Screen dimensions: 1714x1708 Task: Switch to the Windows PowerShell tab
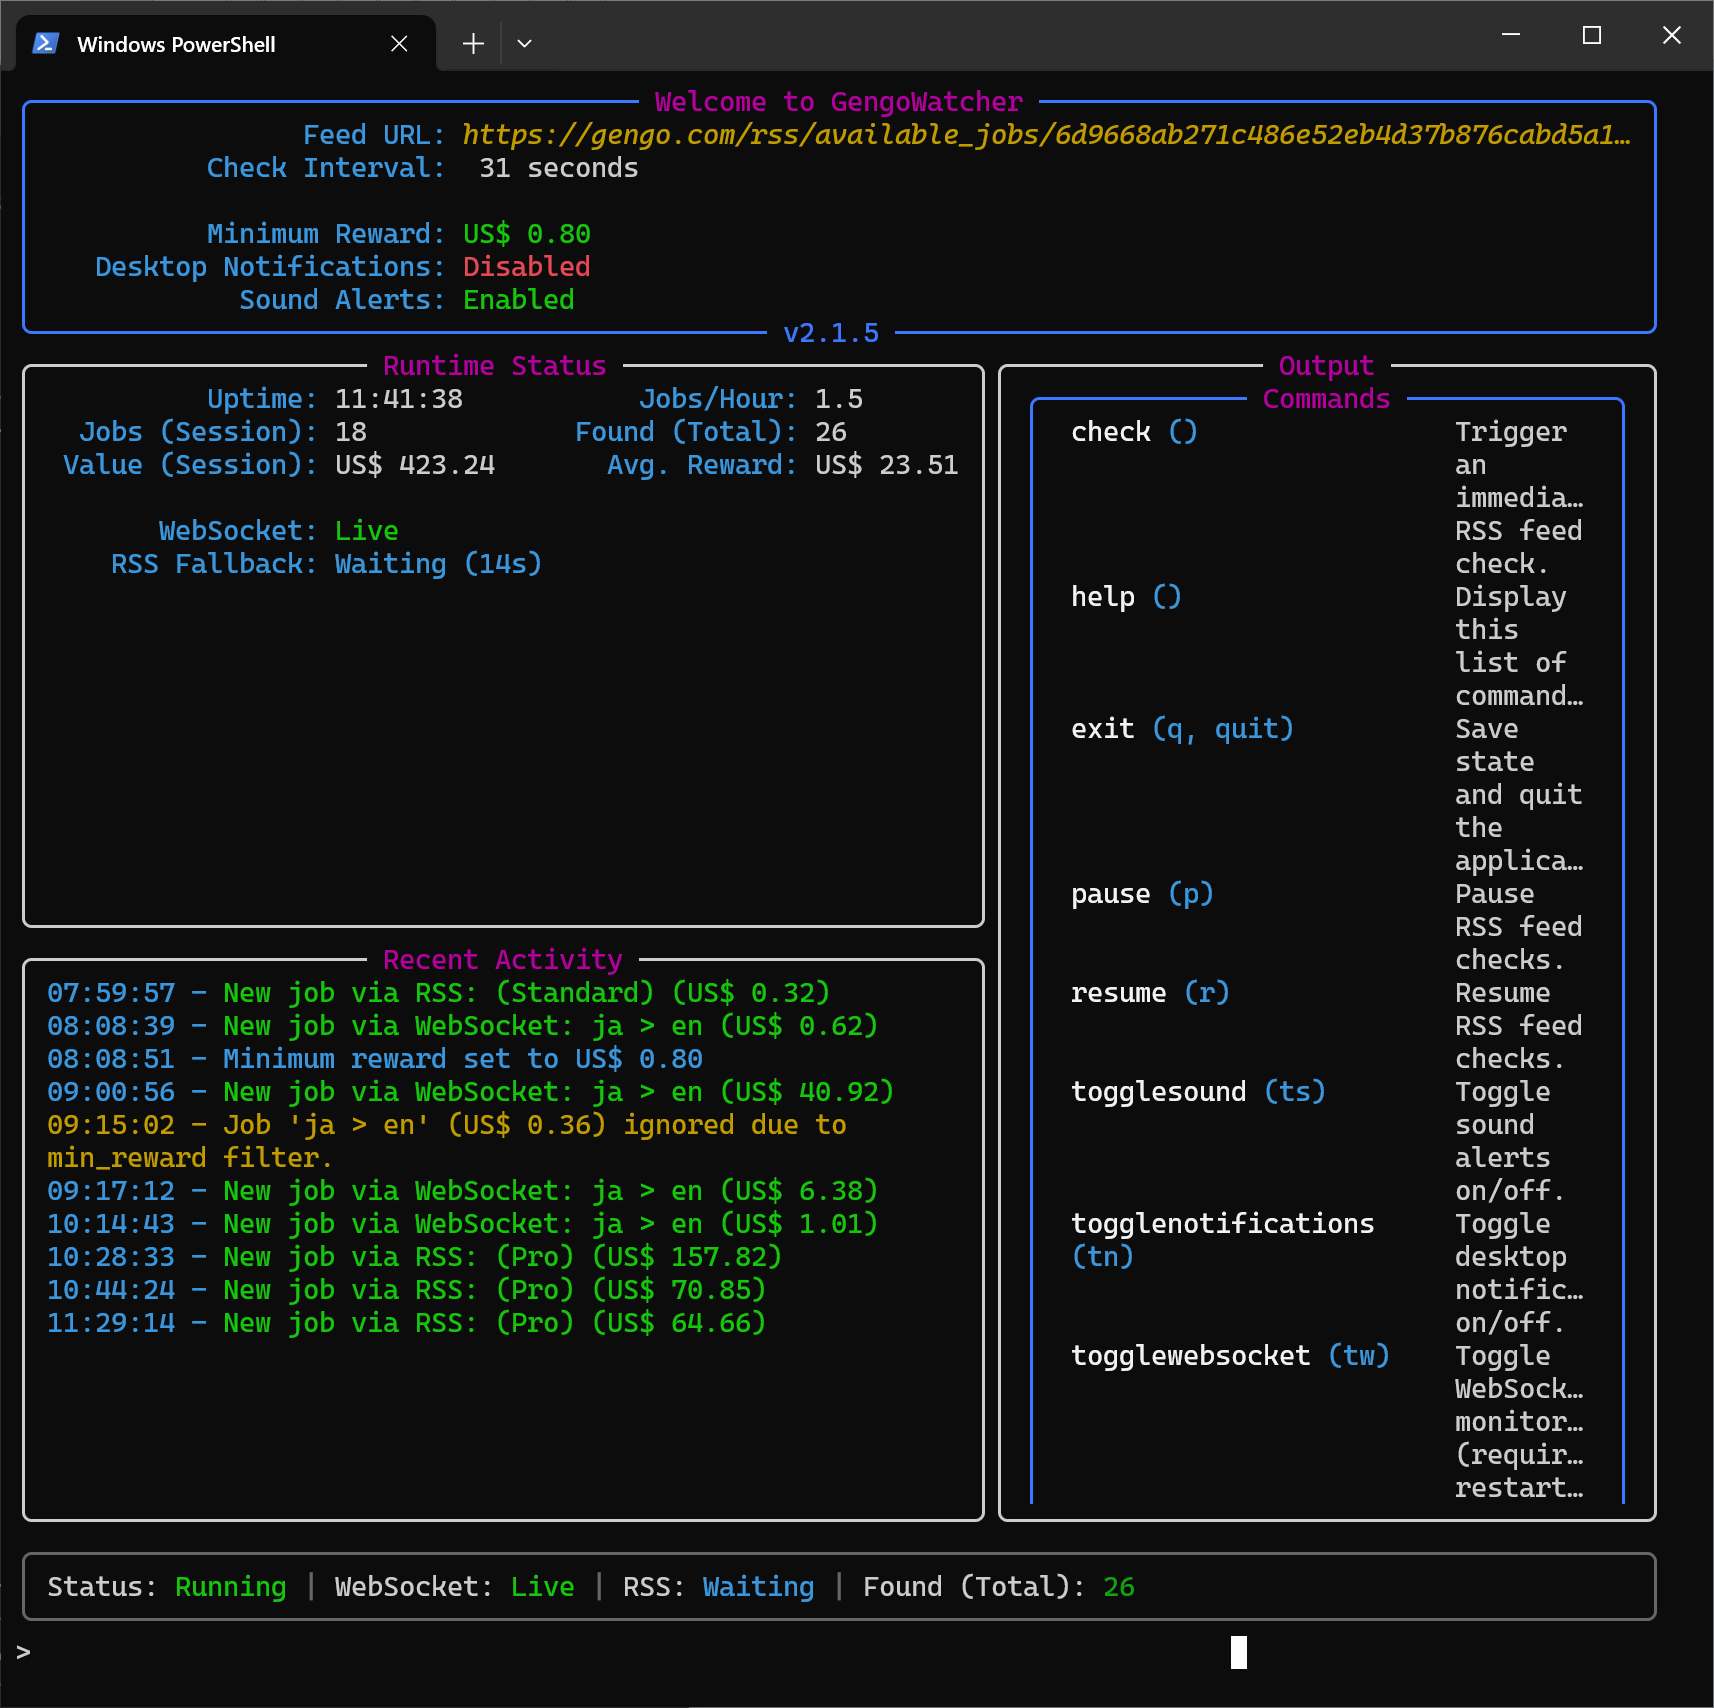177,43
